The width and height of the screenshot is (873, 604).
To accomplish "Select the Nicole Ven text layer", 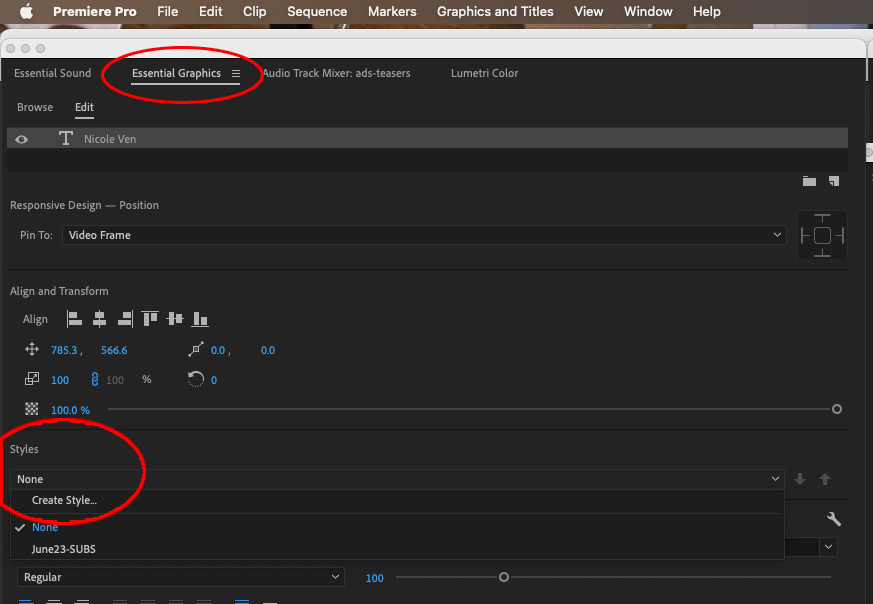I will pos(427,139).
